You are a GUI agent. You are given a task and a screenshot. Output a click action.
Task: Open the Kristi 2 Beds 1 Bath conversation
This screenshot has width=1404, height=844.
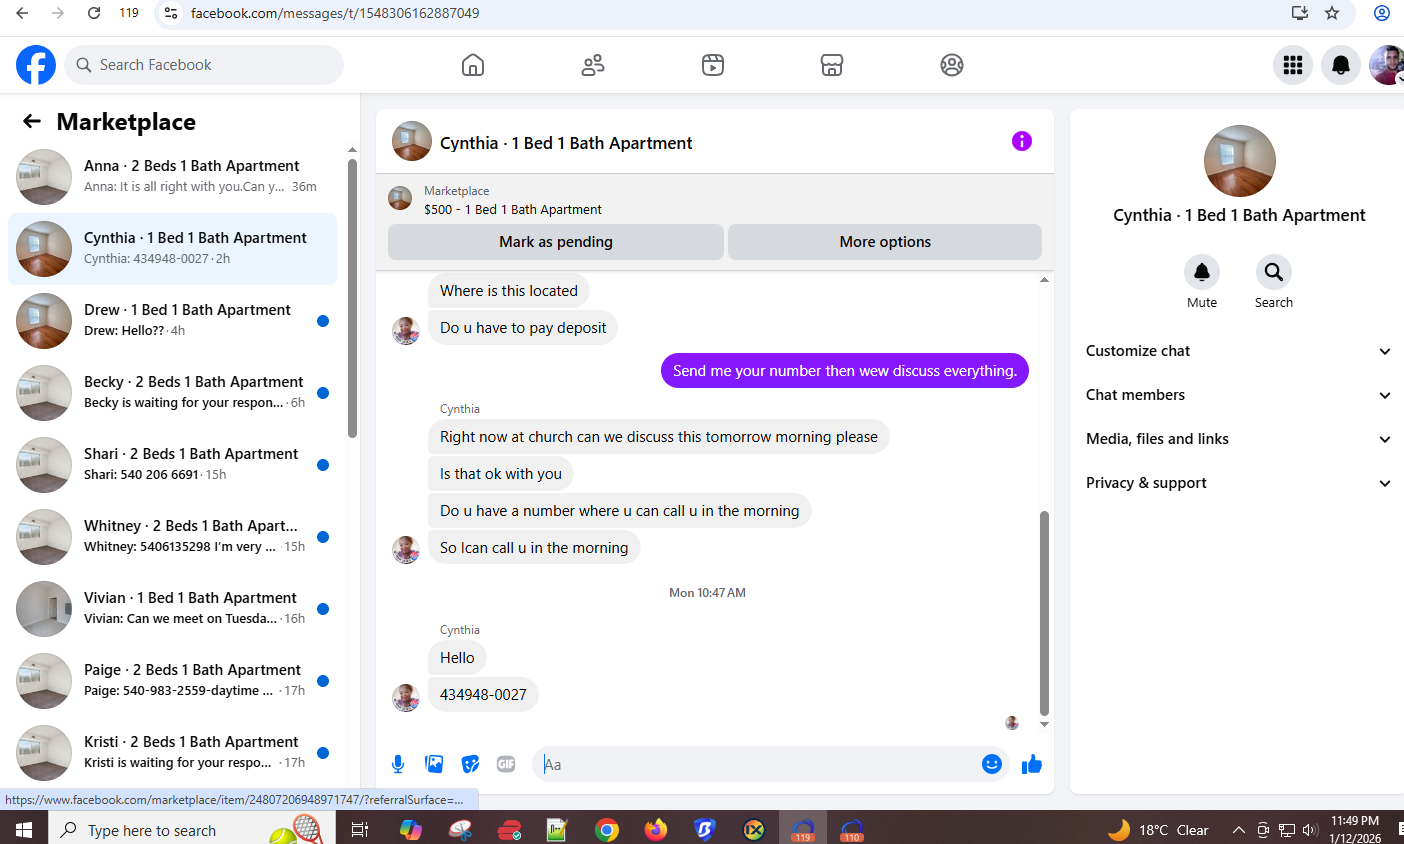tap(172, 753)
